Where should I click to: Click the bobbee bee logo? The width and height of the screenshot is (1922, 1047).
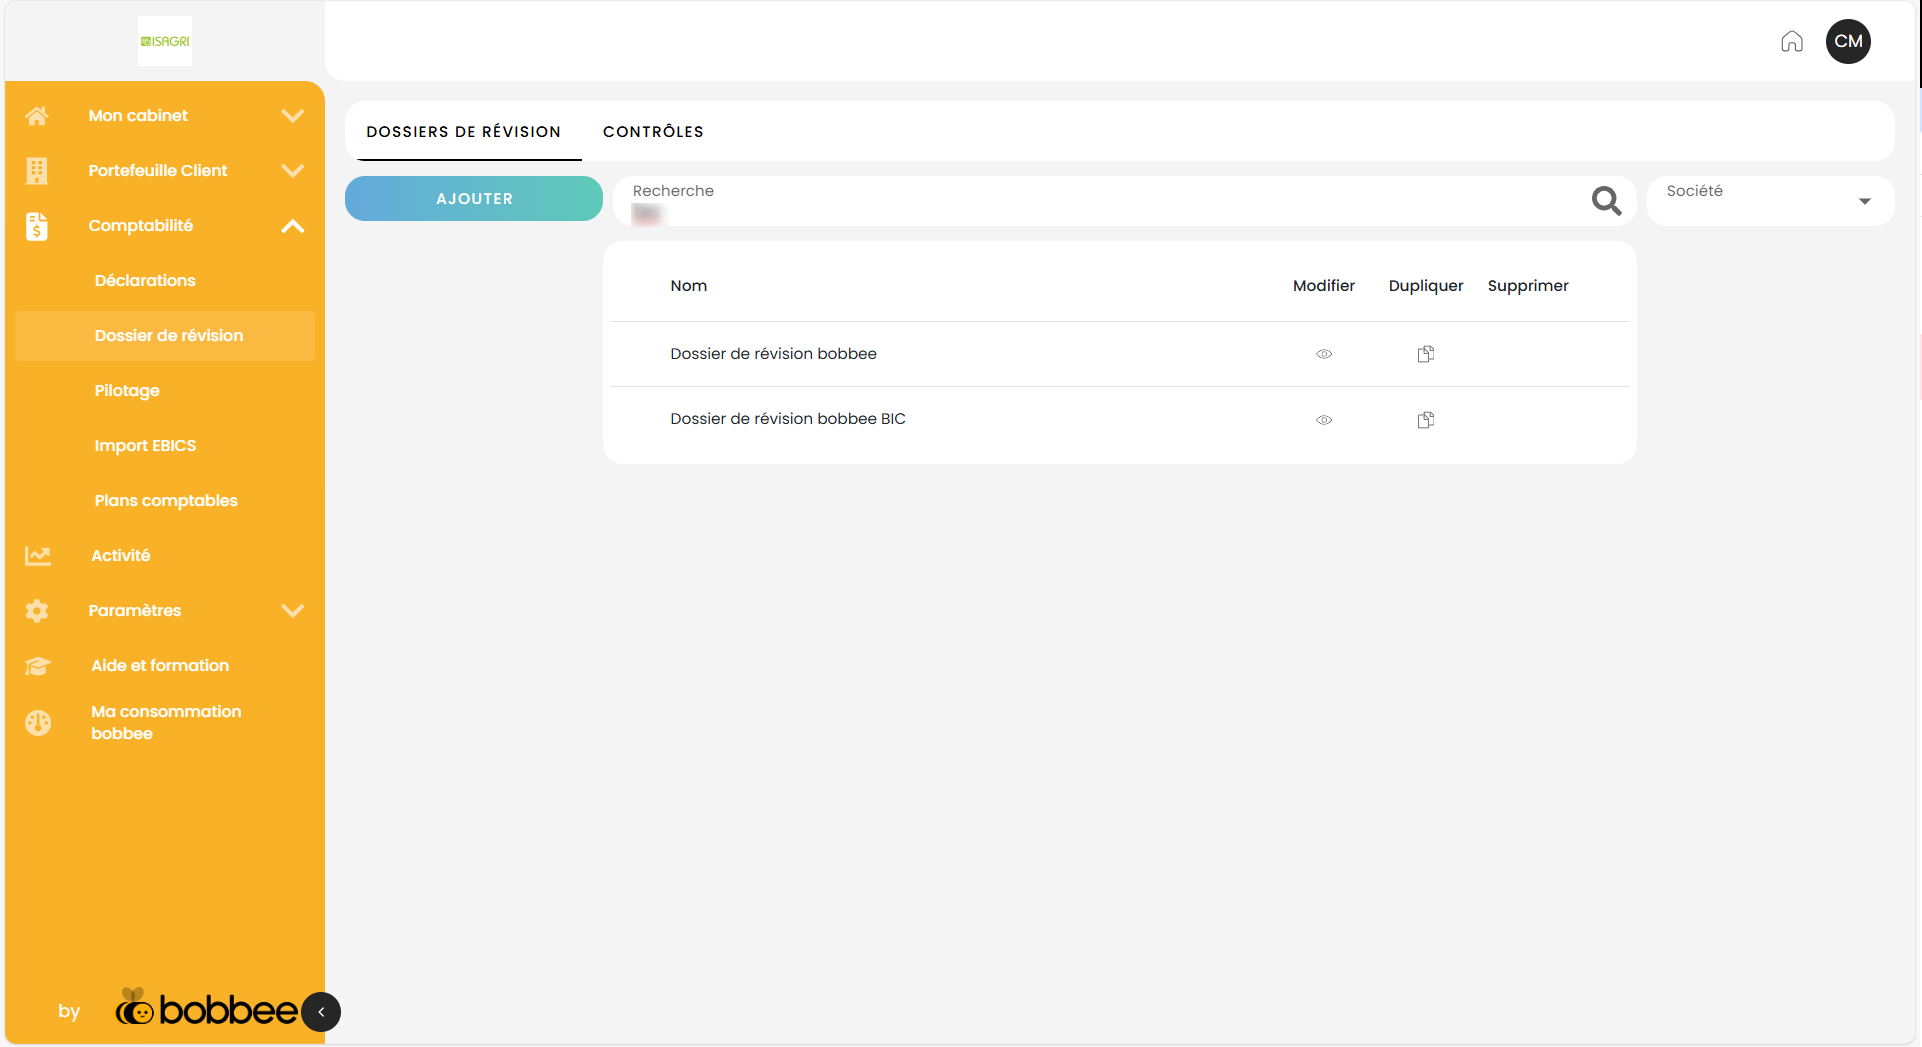207,1008
